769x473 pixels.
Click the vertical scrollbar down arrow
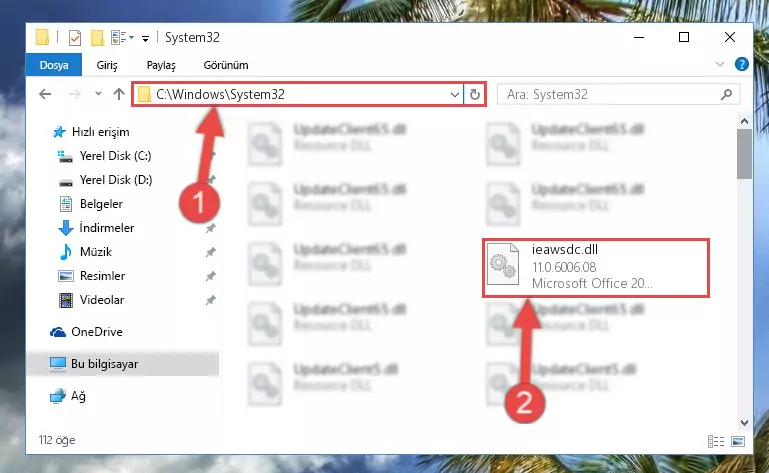point(744,422)
